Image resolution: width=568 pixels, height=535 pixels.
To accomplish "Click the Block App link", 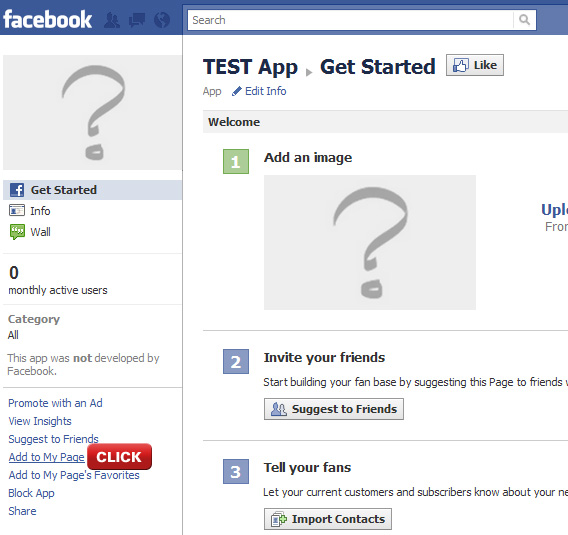I will [32, 493].
